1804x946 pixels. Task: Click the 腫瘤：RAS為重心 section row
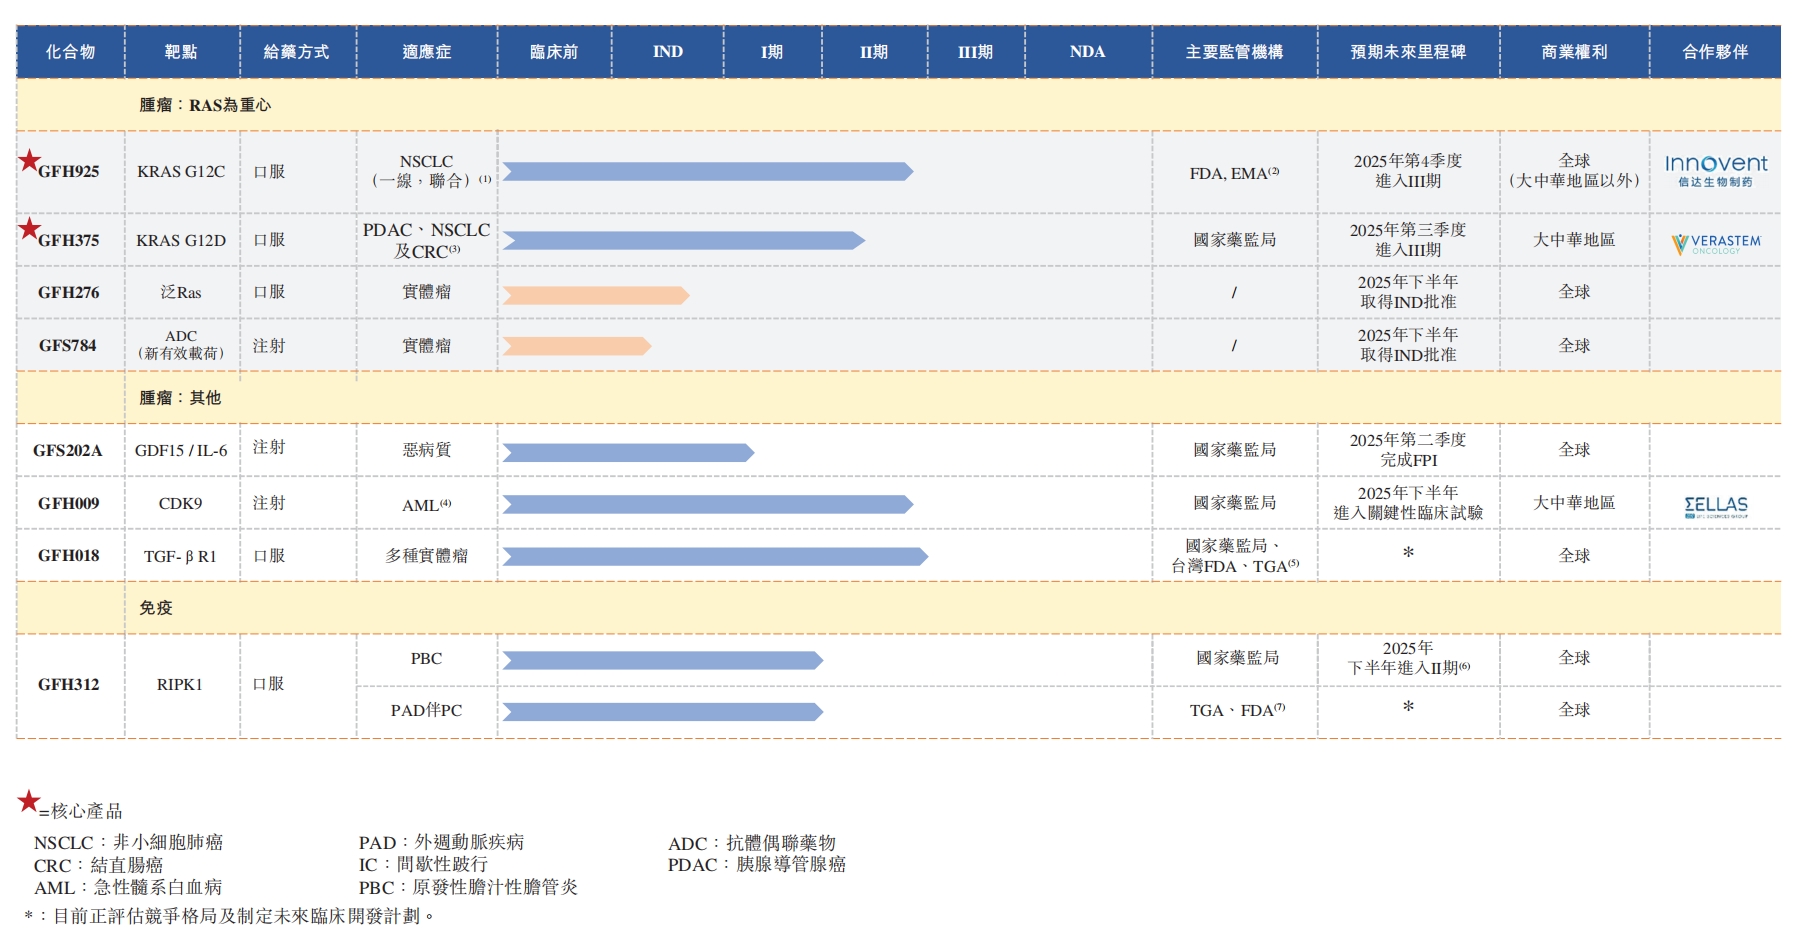click(205, 105)
